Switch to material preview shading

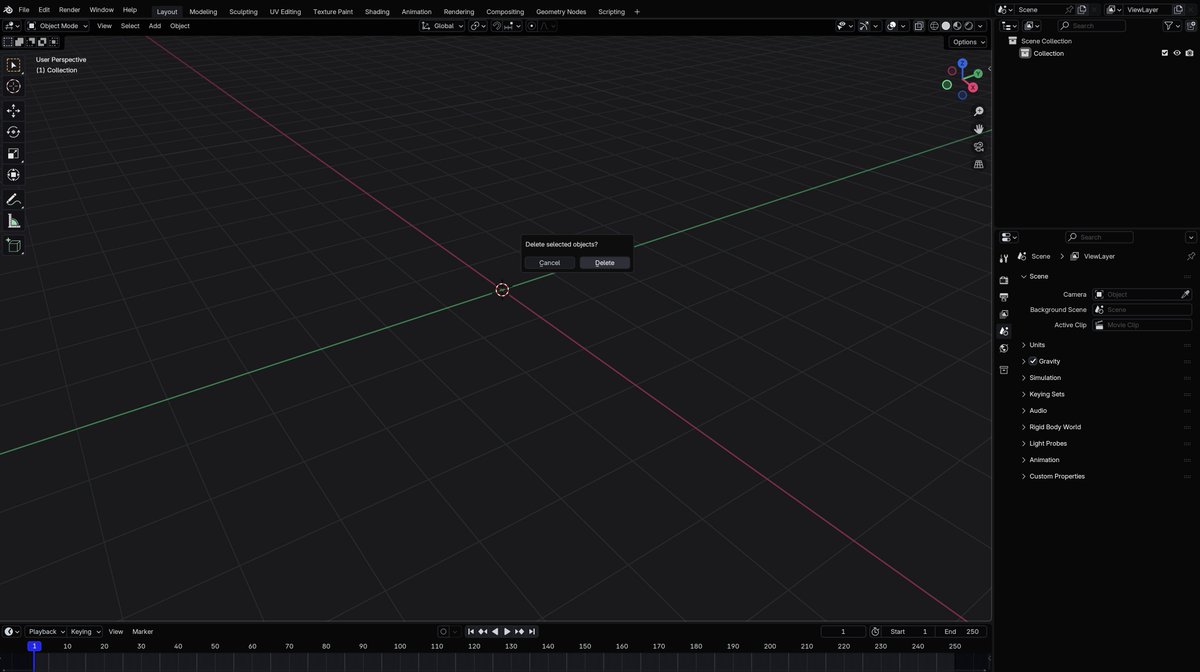(x=957, y=26)
